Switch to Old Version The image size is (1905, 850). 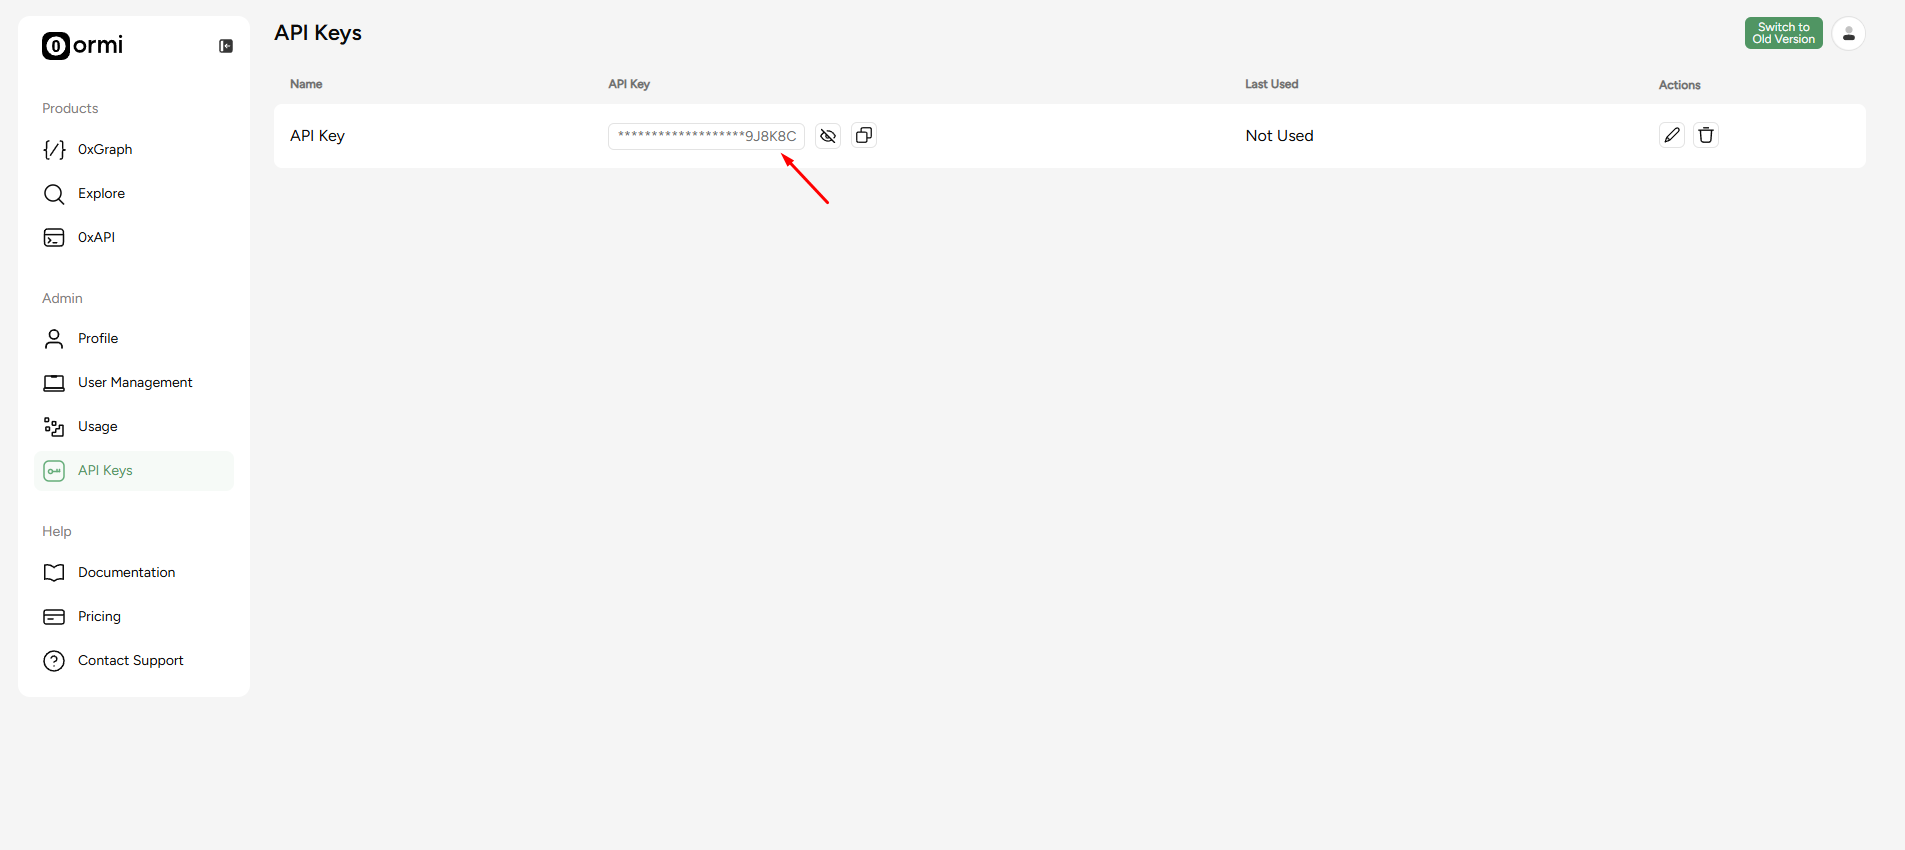tap(1784, 33)
